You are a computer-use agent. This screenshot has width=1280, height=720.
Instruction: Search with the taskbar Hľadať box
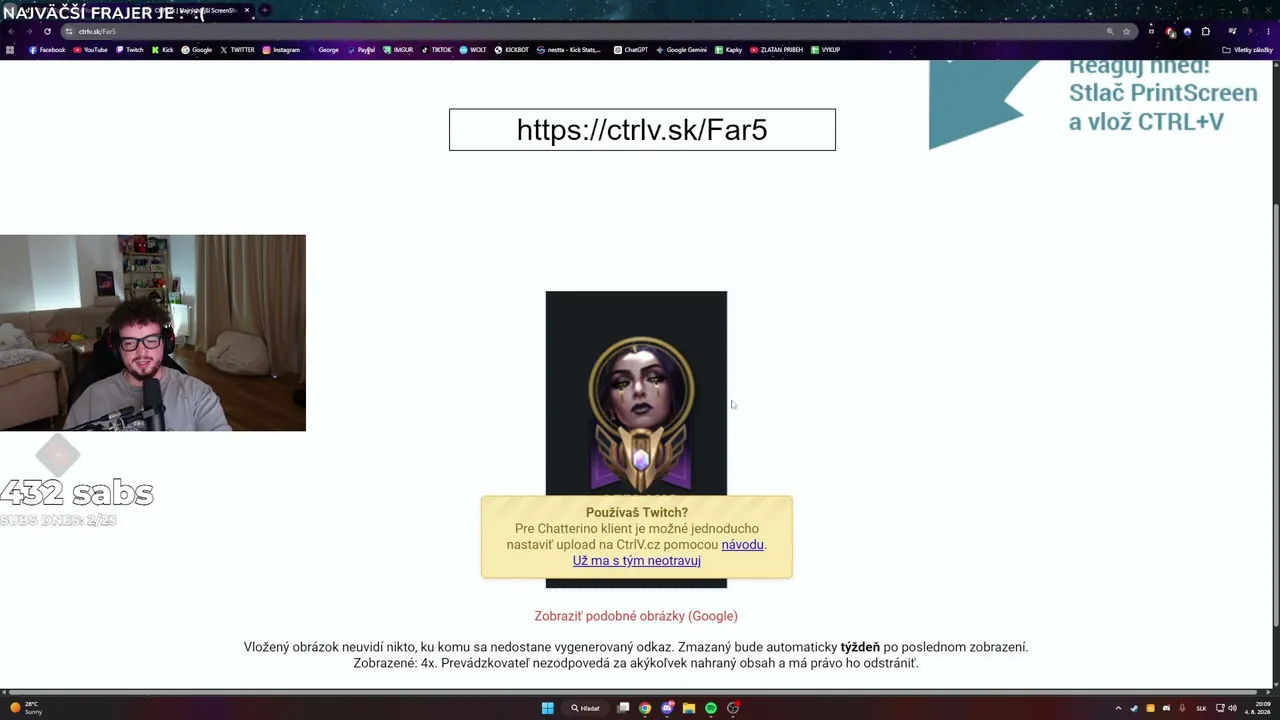586,708
